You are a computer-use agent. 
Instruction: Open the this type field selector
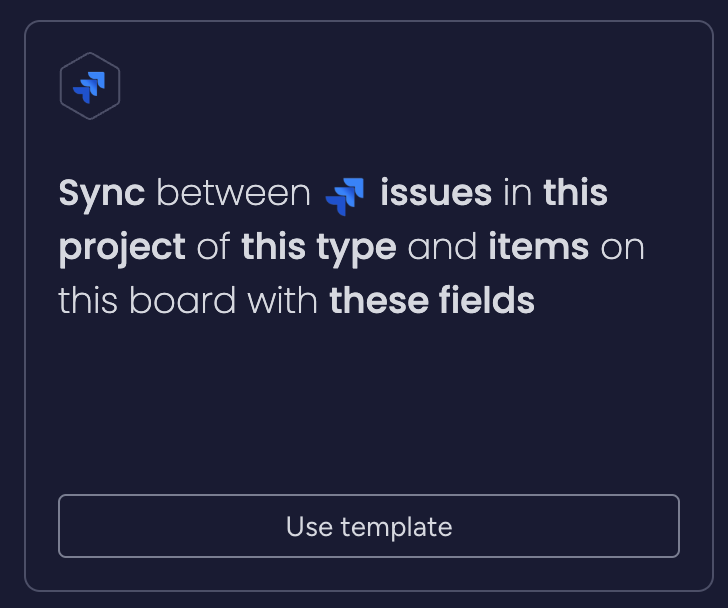point(319,248)
